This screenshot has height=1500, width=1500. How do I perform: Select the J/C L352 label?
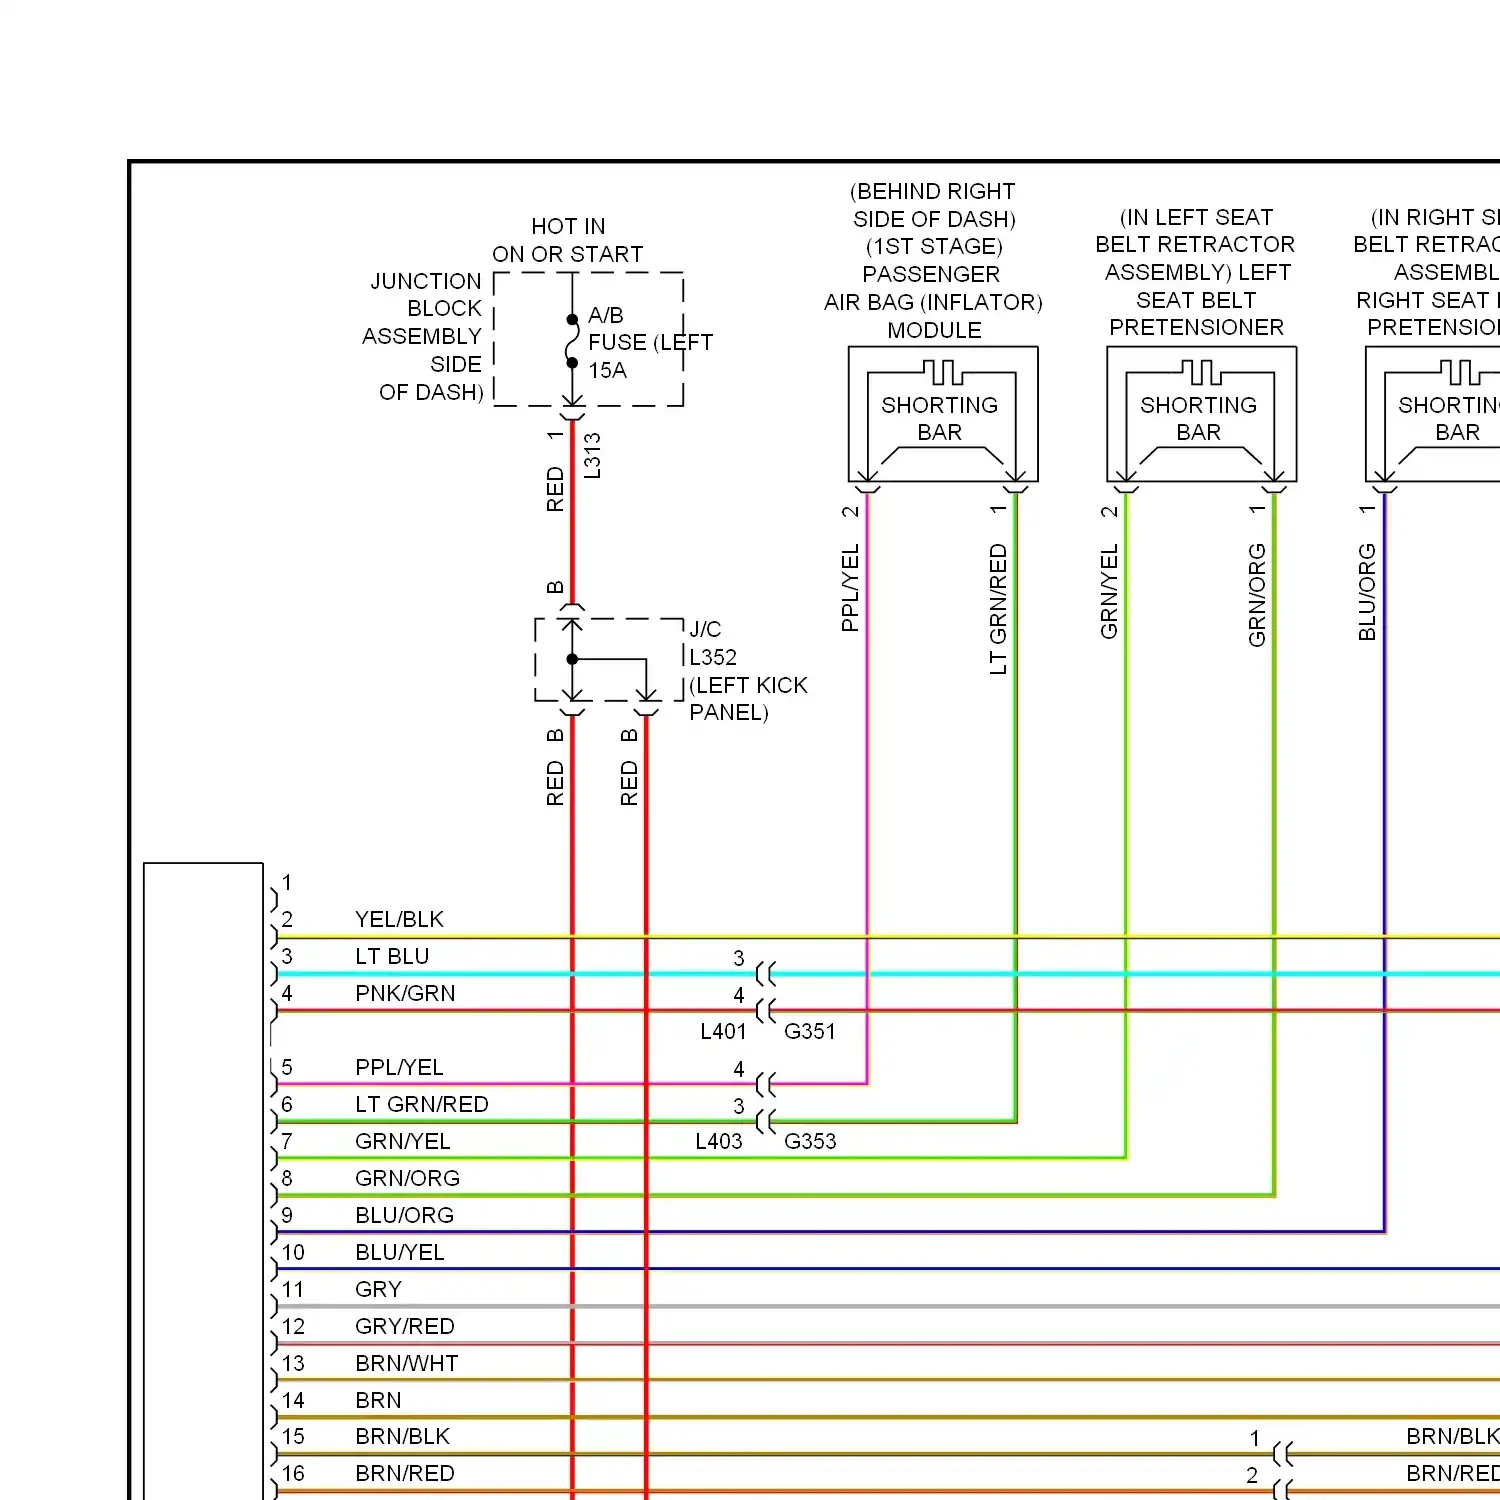713,643
